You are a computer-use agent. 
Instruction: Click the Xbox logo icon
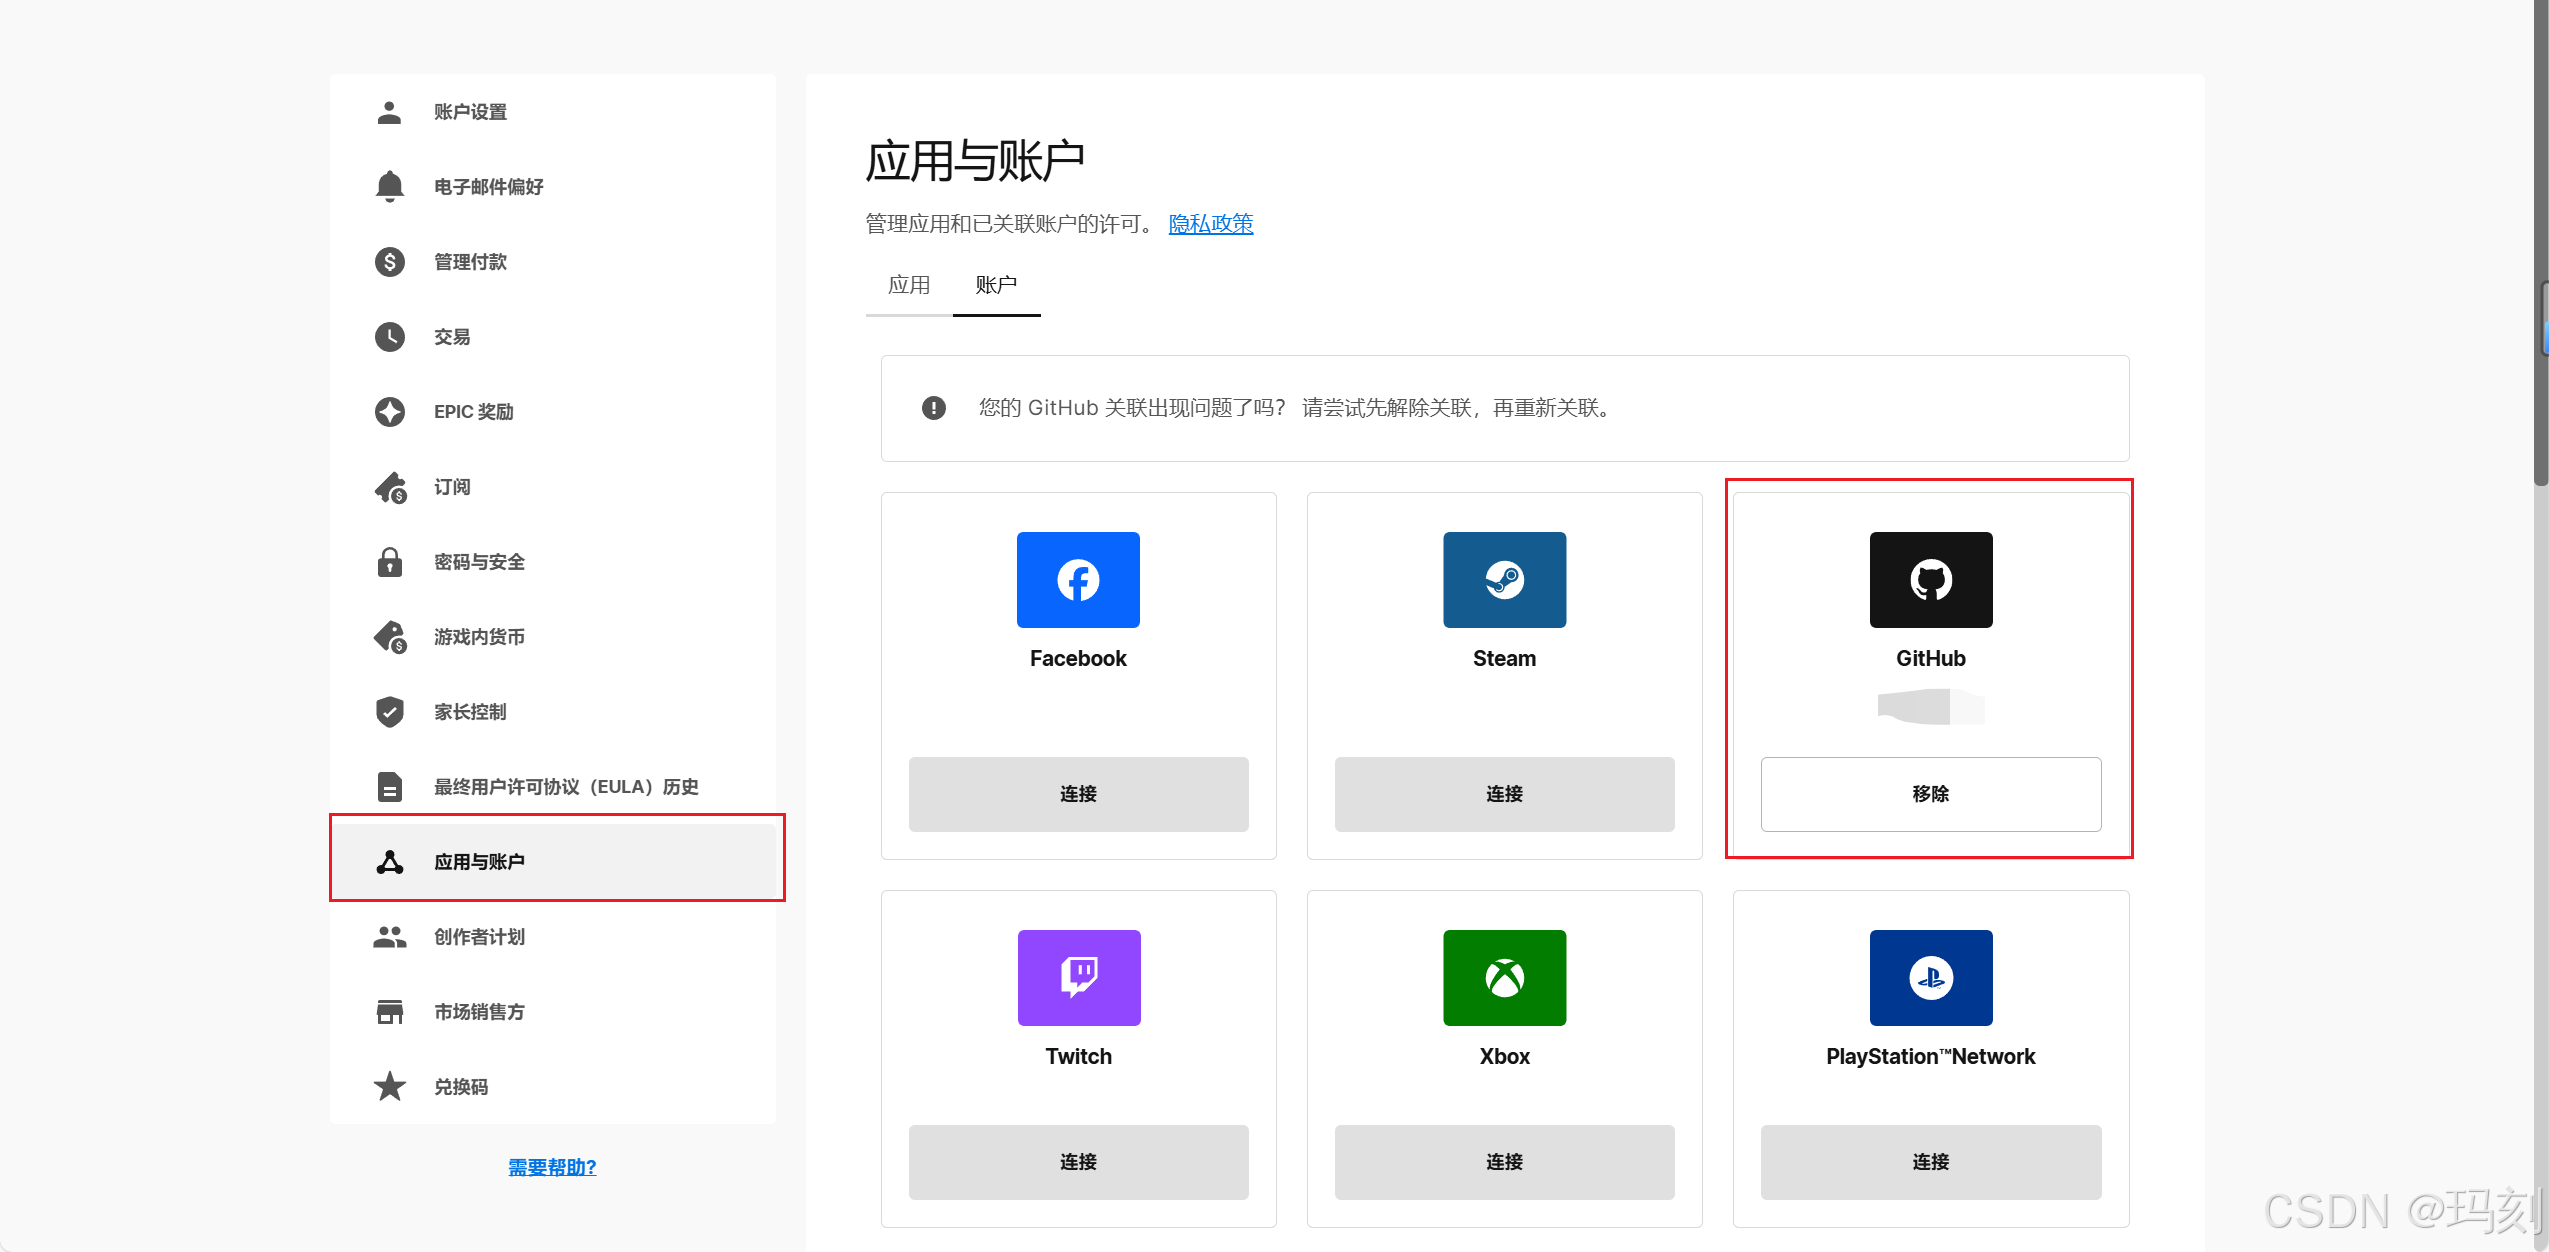pyautogui.click(x=1504, y=977)
